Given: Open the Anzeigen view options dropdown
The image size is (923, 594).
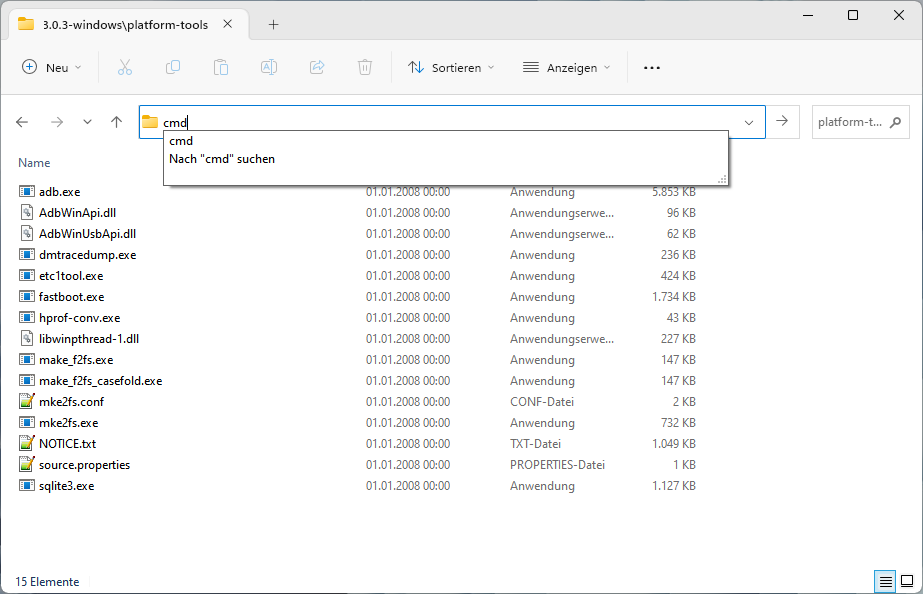Looking at the screenshot, I should pyautogui.click(x=568, y=67).
